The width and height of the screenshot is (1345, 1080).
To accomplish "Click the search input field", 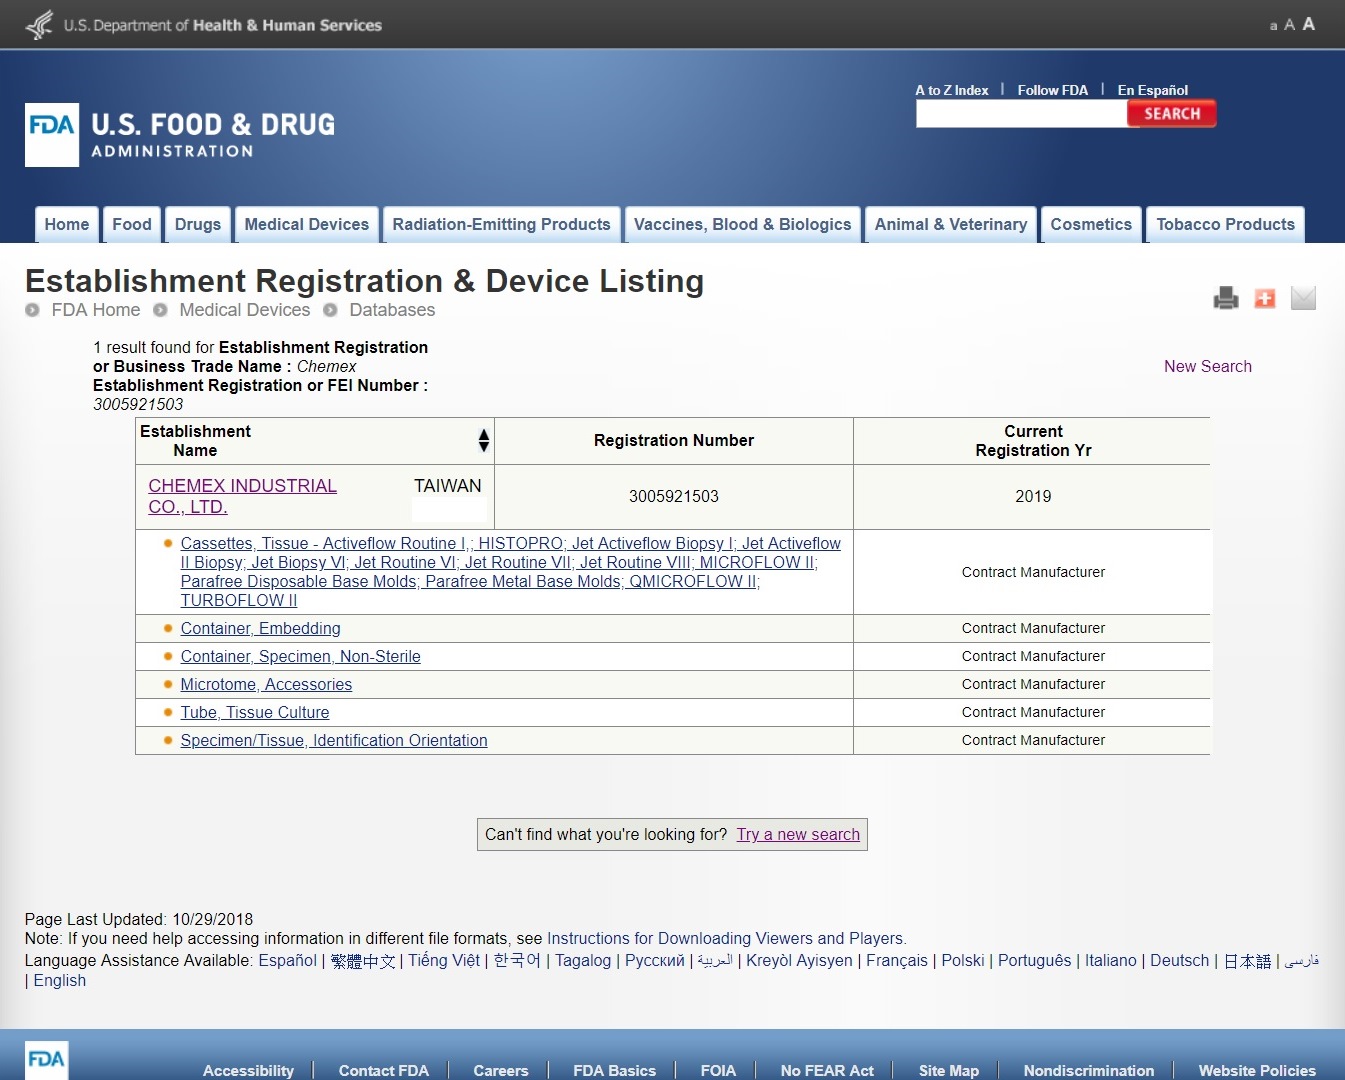I will [1021, 114].
